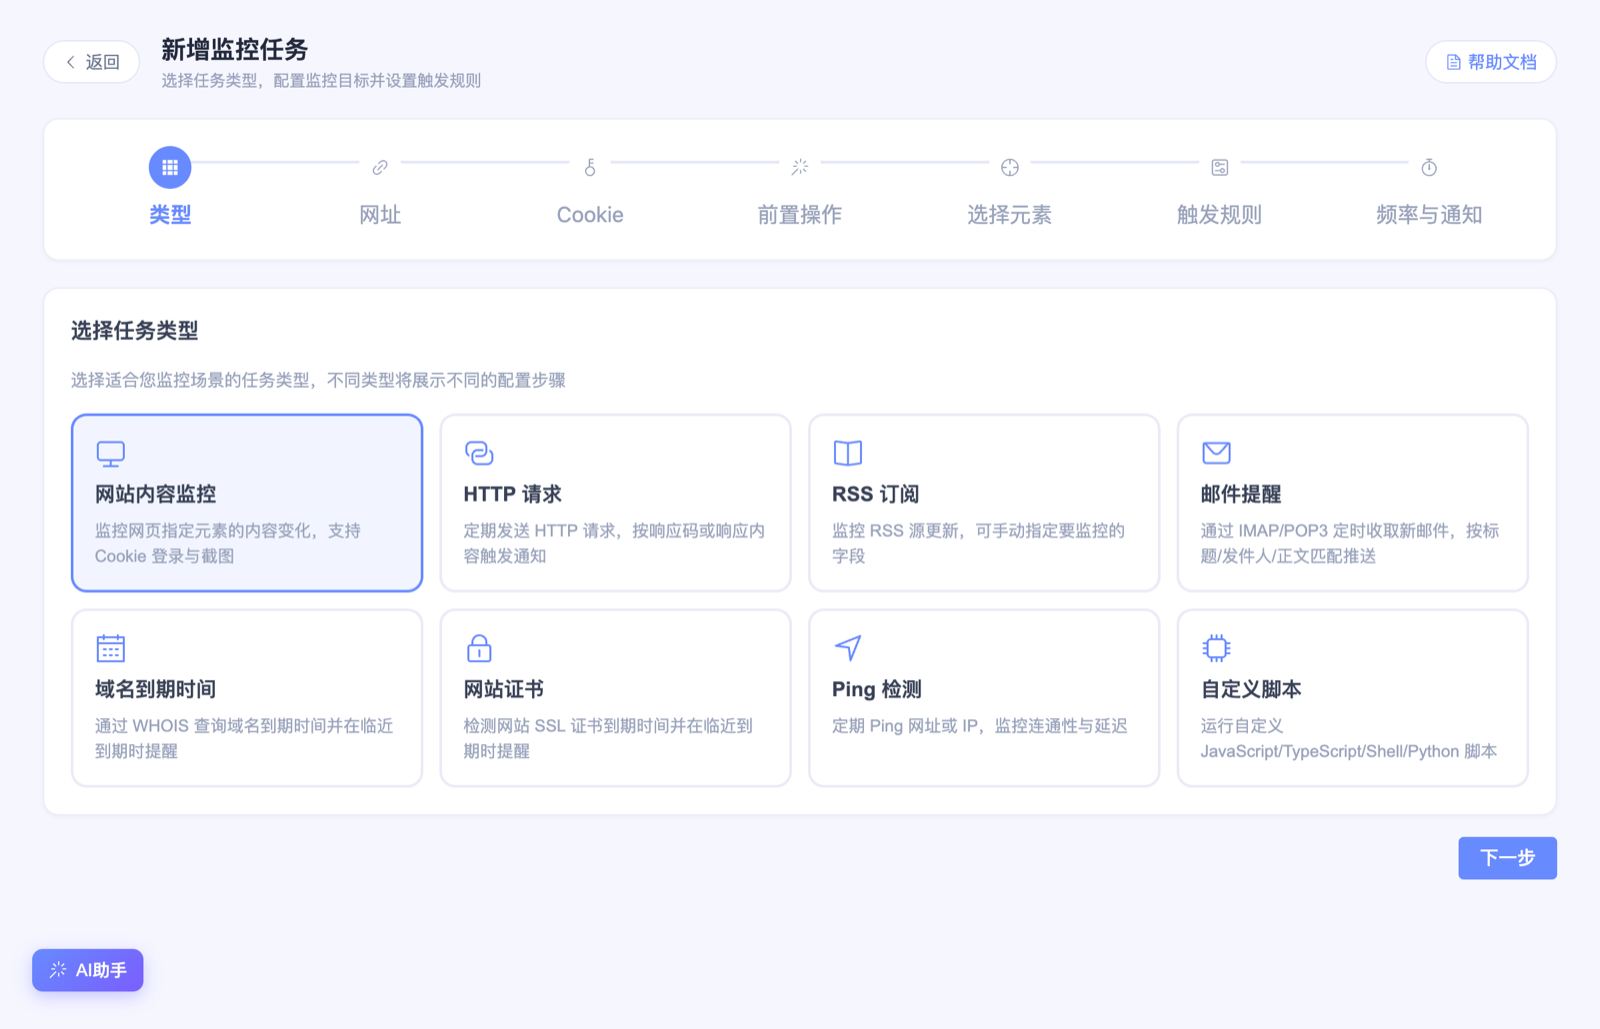Click the sparkle icon in AI助手 button
Screen dimensions: 1600x1029
(58, 970)
